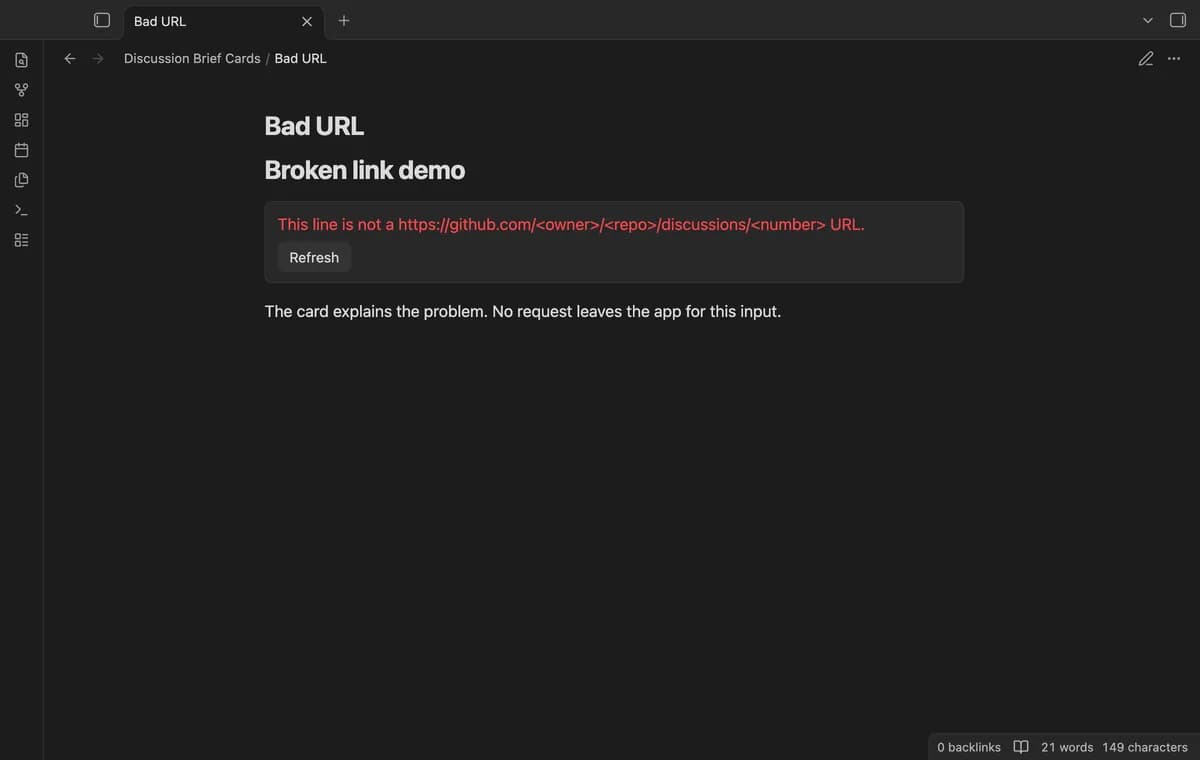
Task: Open the command palette terminal icon
Action: coord(21,210)
